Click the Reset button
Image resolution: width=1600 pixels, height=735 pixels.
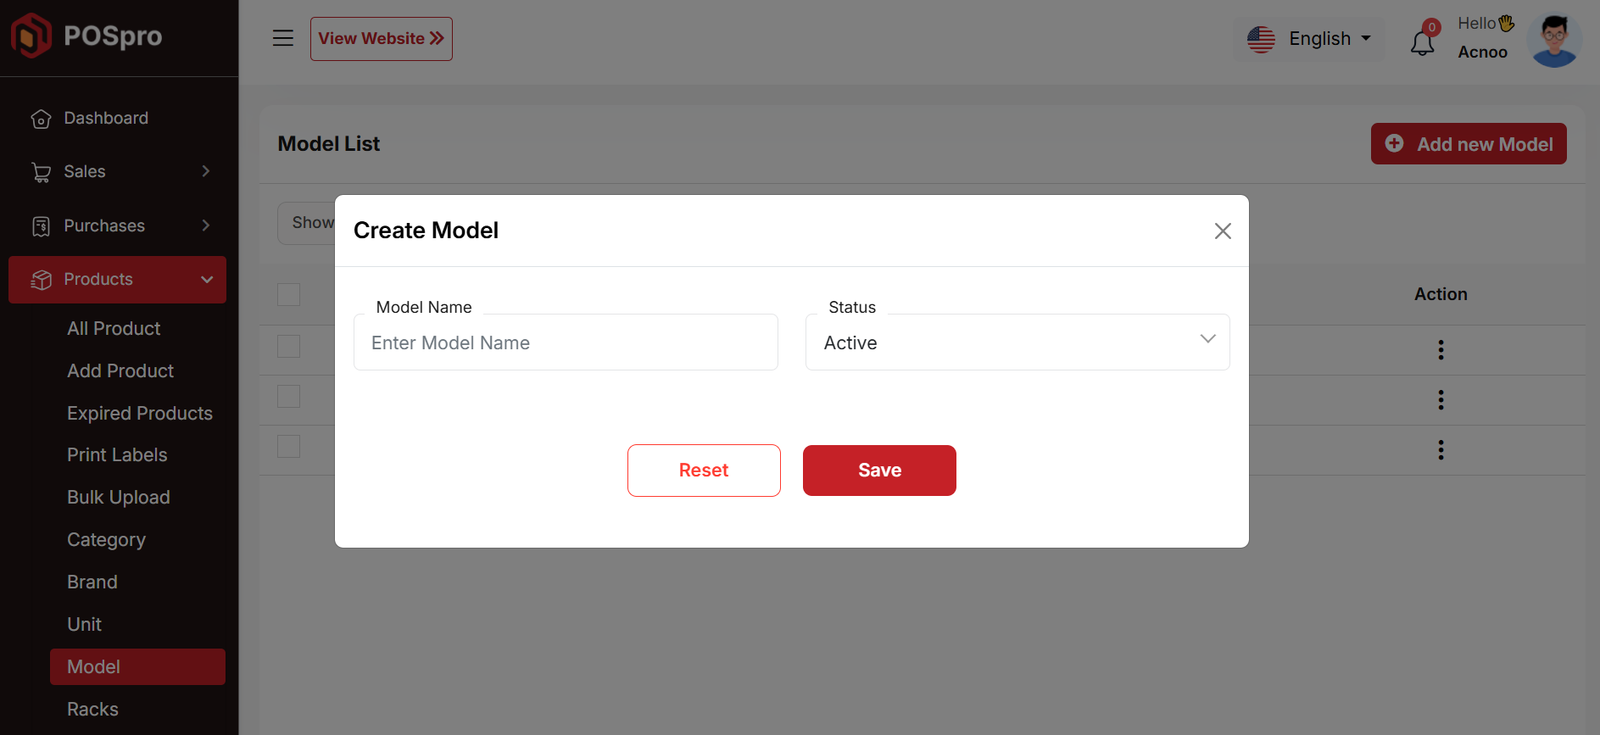703,470
